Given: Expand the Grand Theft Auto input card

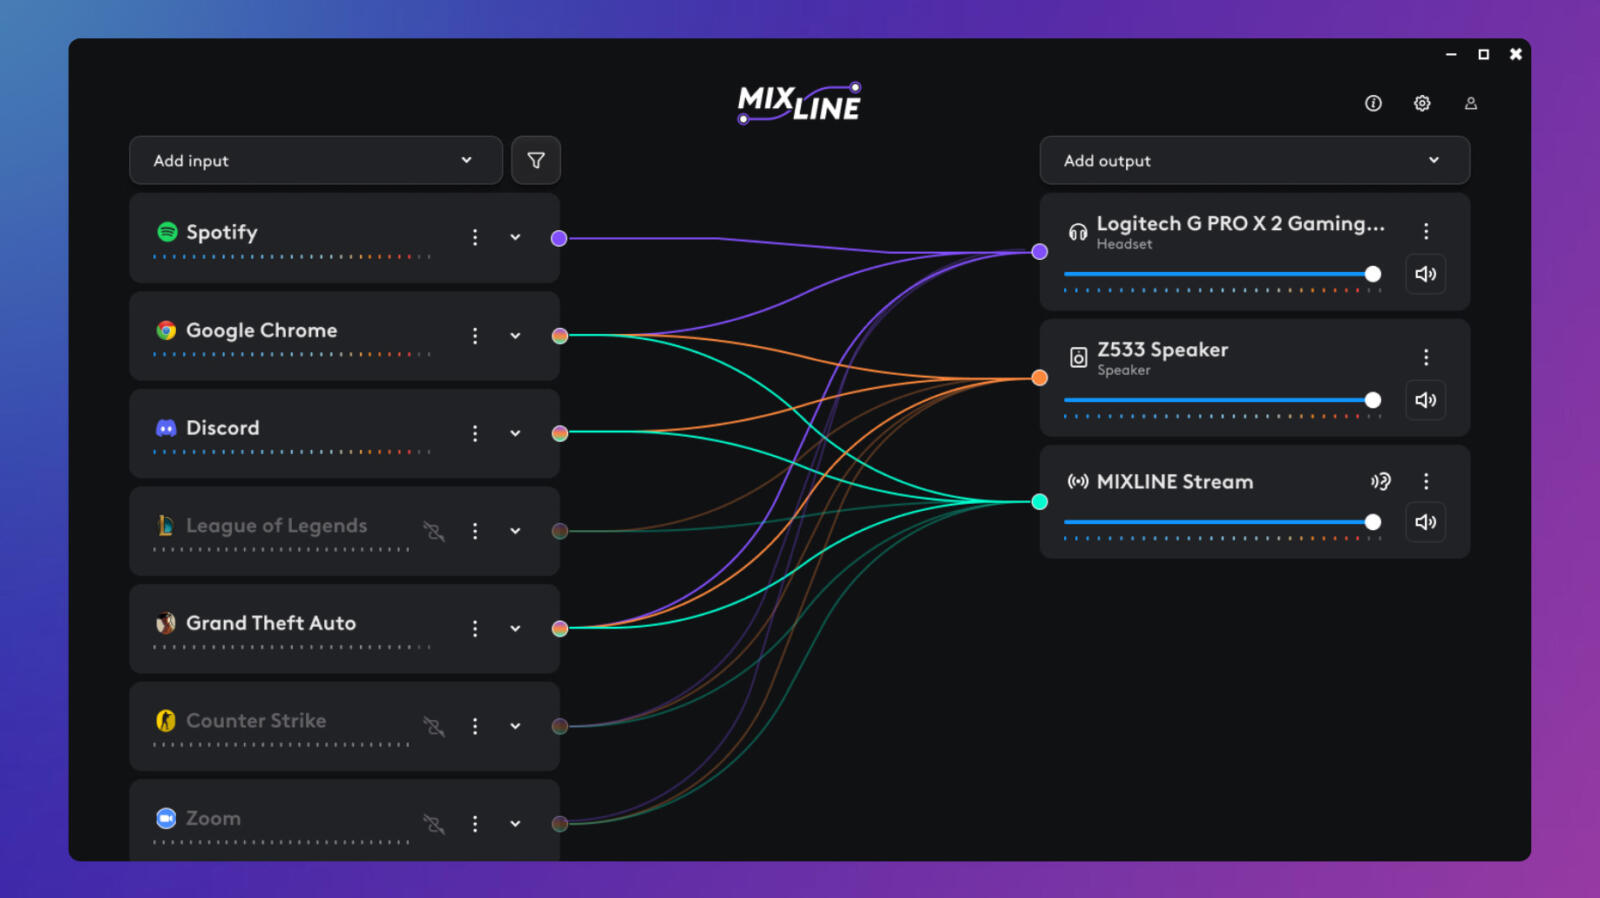Looking at the screenshot, I should point(515,628).
